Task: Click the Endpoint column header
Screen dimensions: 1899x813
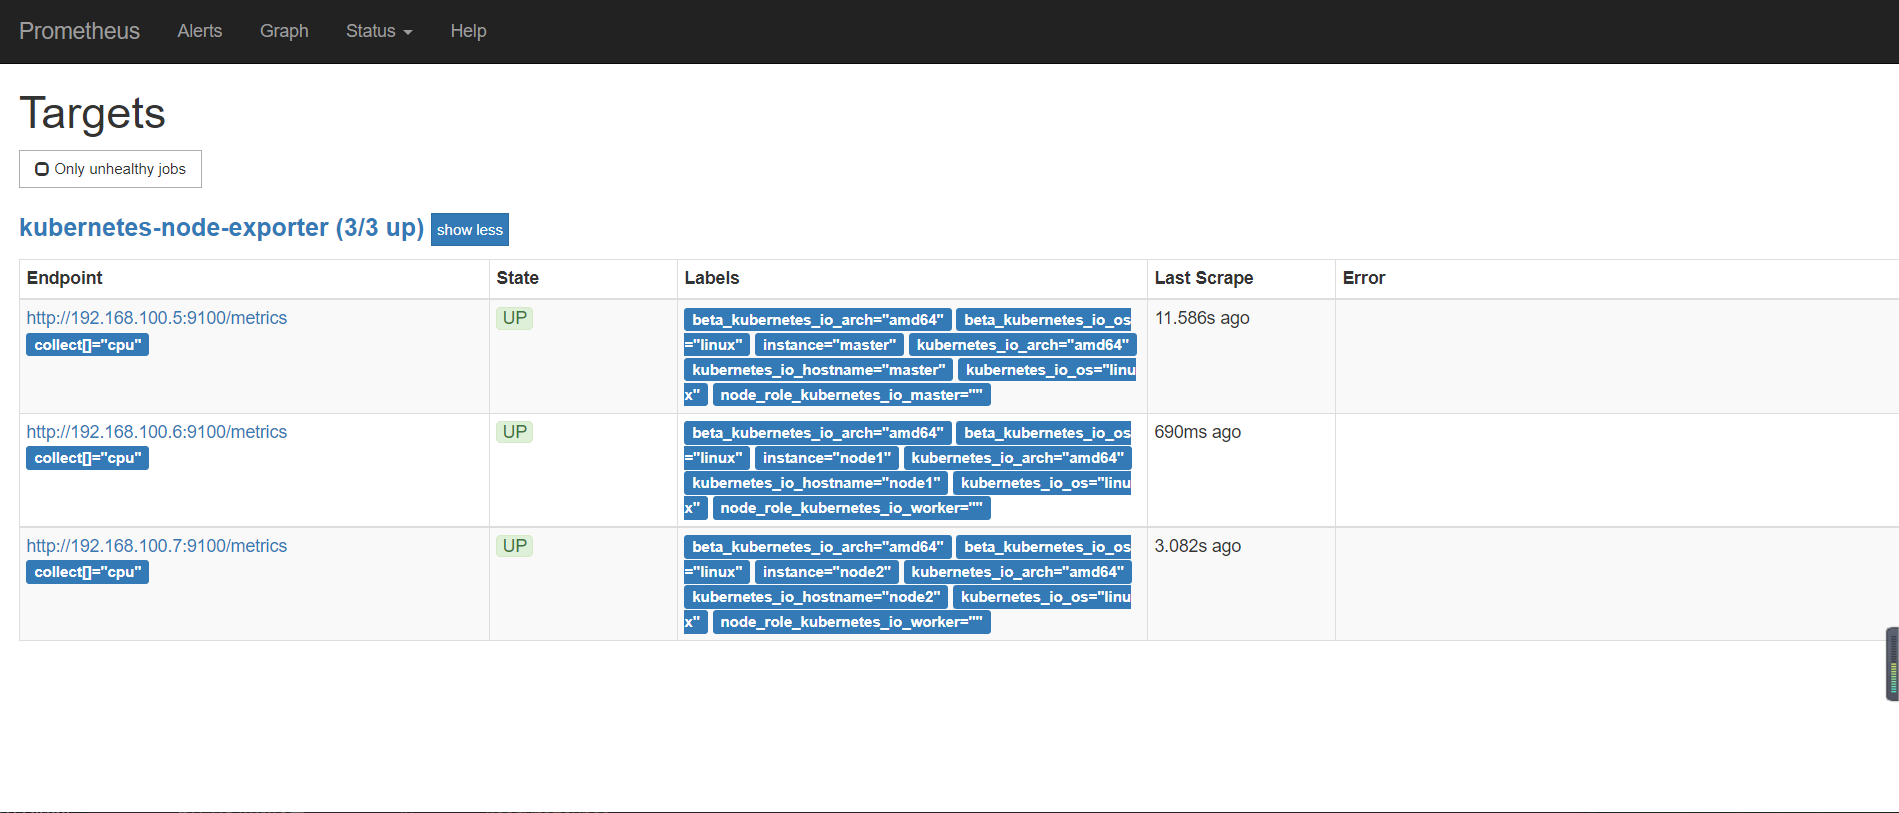Action: (x=65, y=278)
